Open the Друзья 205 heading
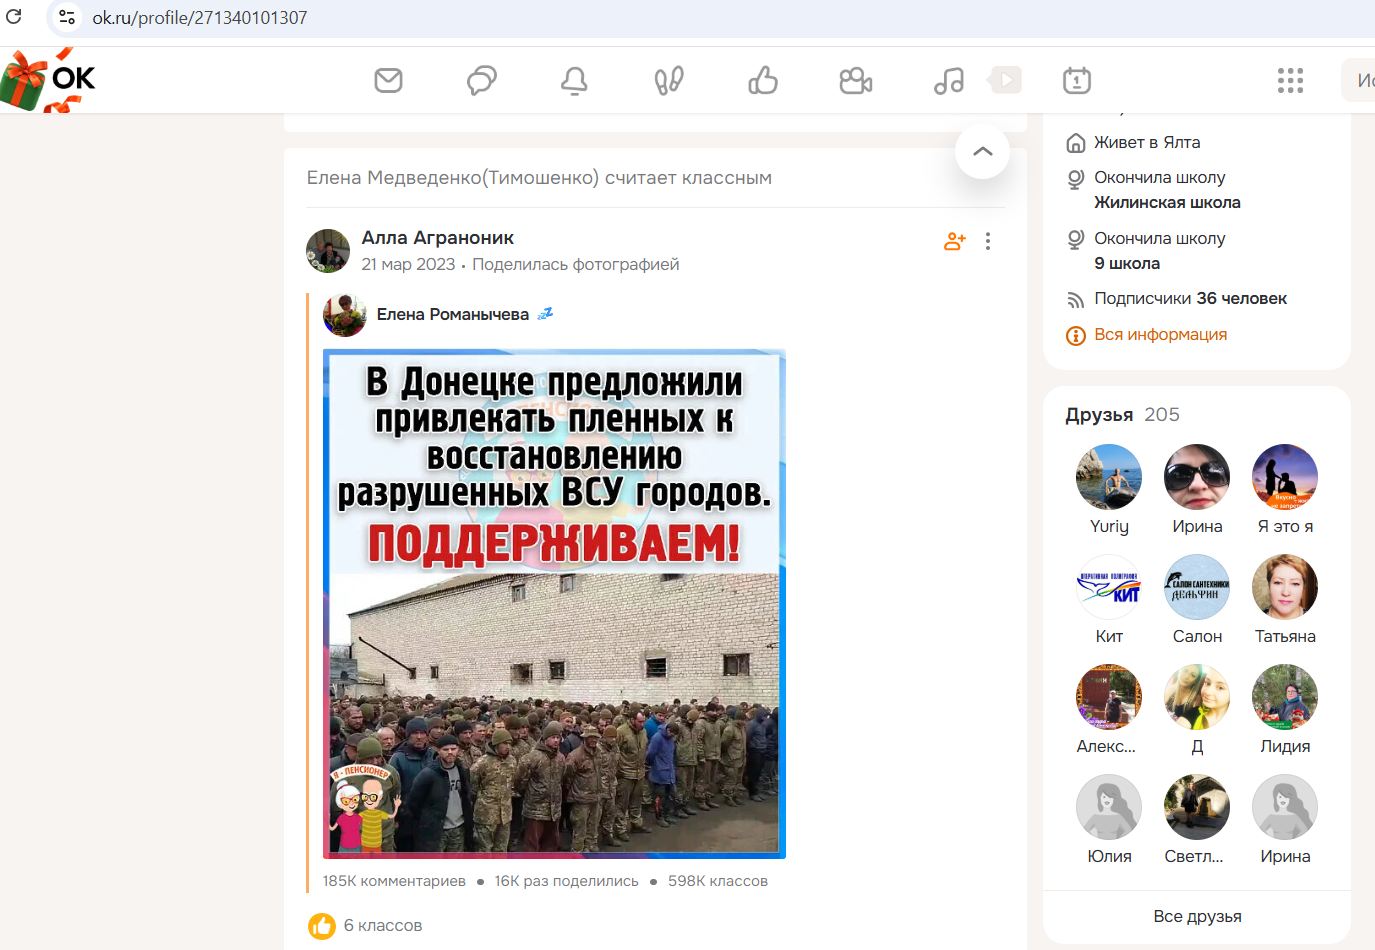 [1122, 414]
